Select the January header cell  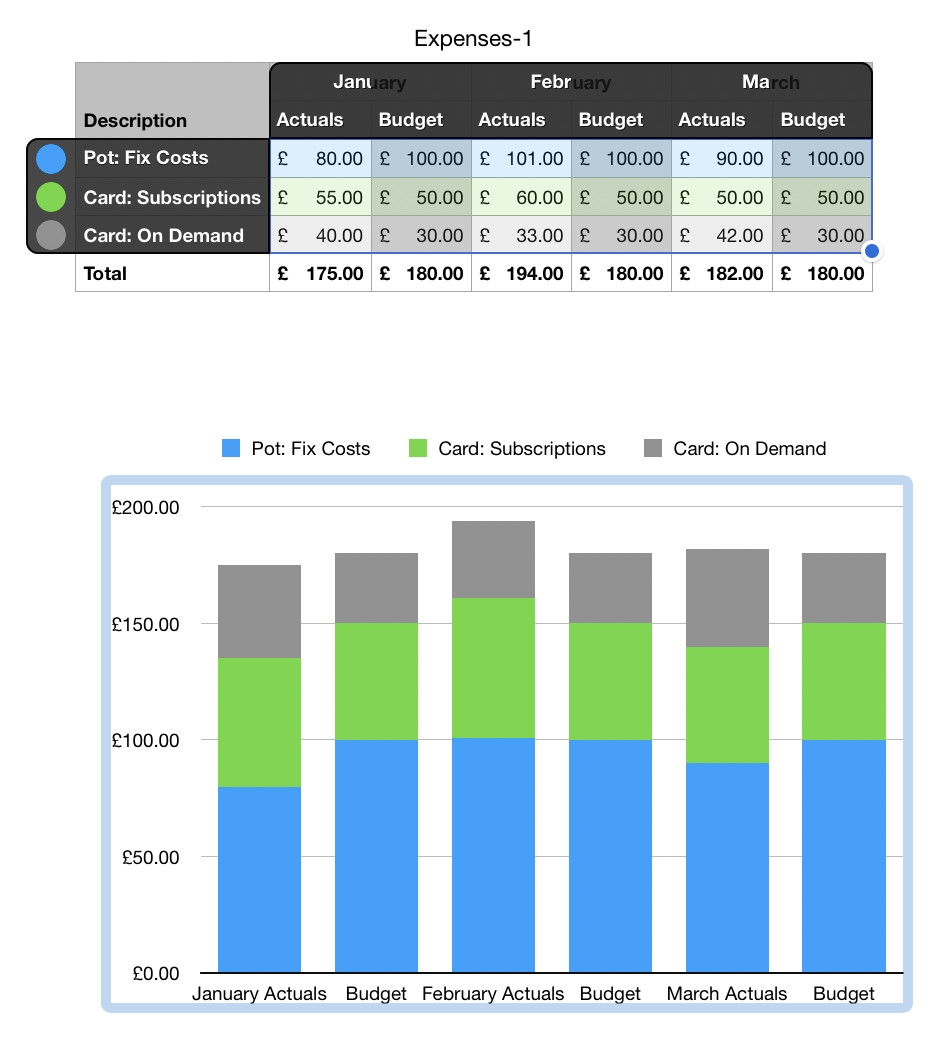tap(370, 83)
